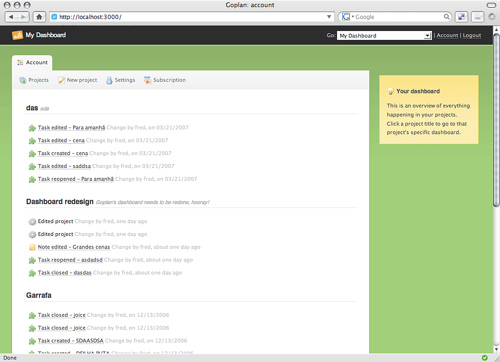Open Task reopened - asdadsd link

pos(70,260)
